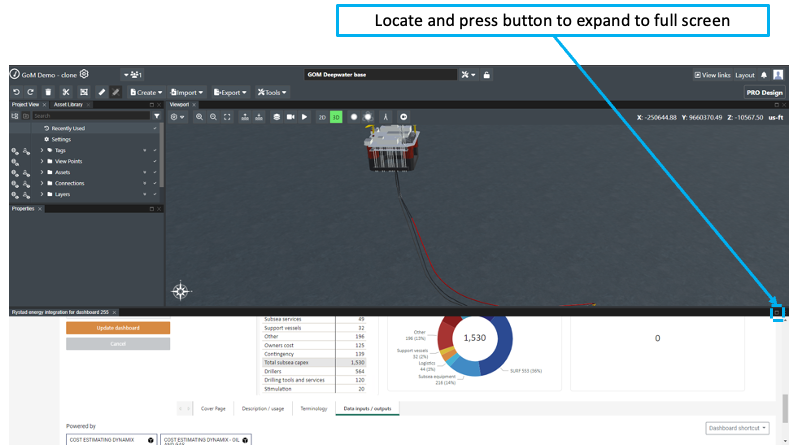Click the GOM Deepwater base name field
This screenshot has height=445, width=794.
tap(380, 74)
